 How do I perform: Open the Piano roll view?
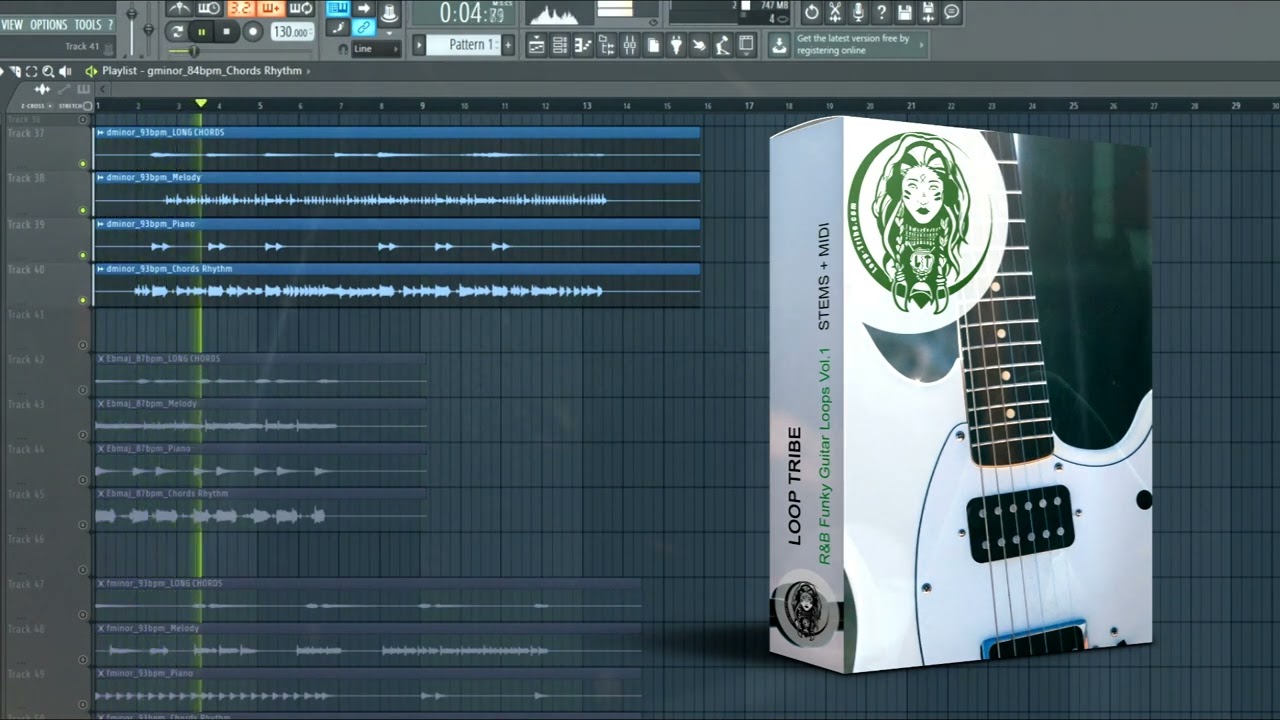point(583,45)
